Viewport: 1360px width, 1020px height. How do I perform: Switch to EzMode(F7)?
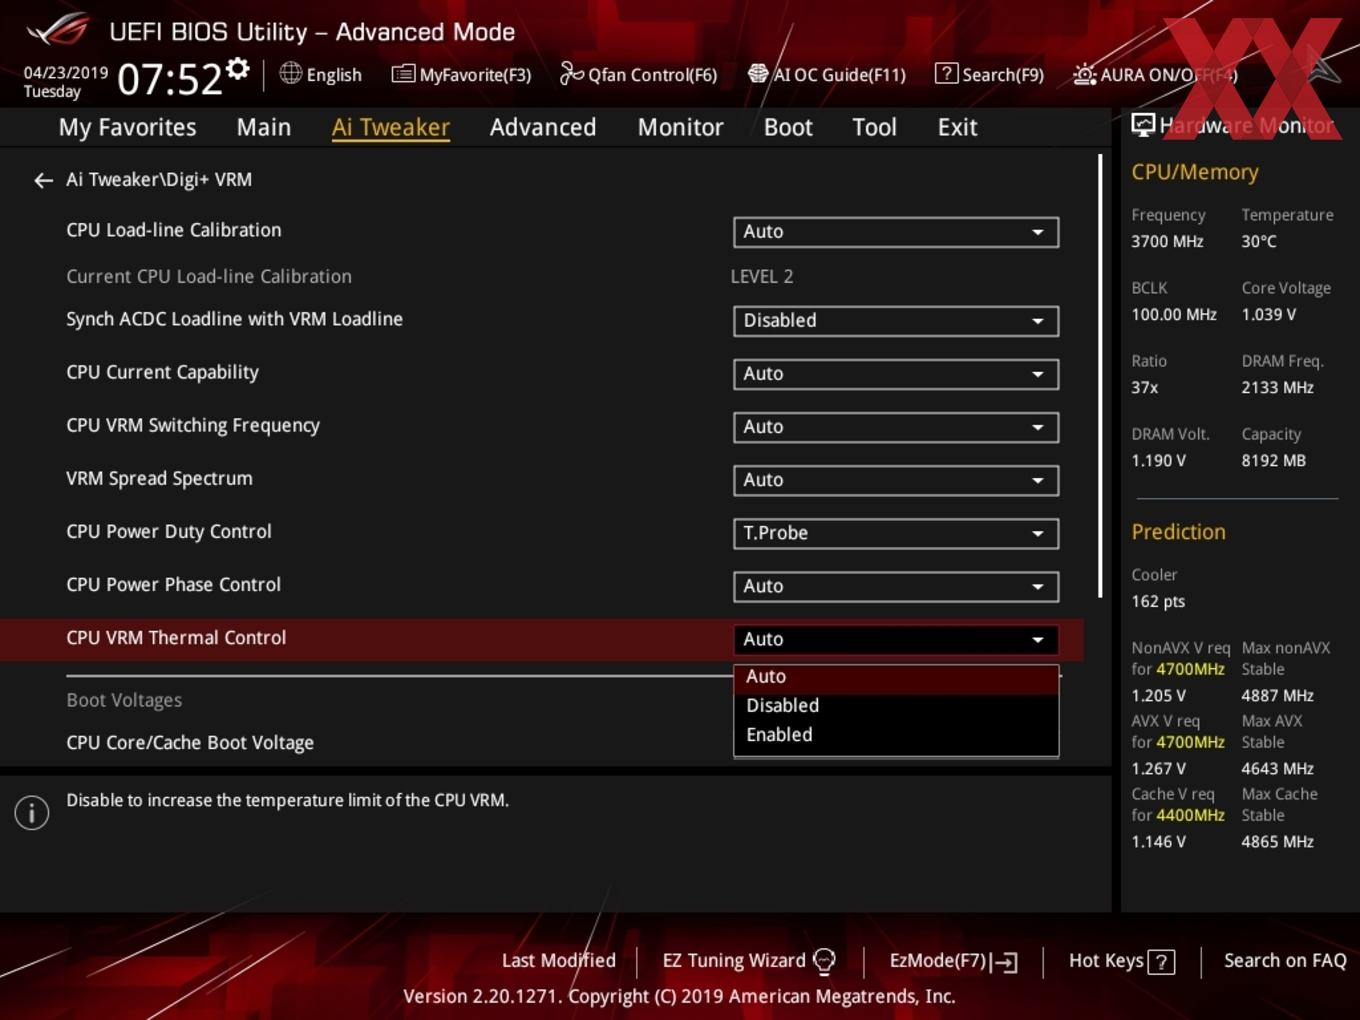point(953,961)
